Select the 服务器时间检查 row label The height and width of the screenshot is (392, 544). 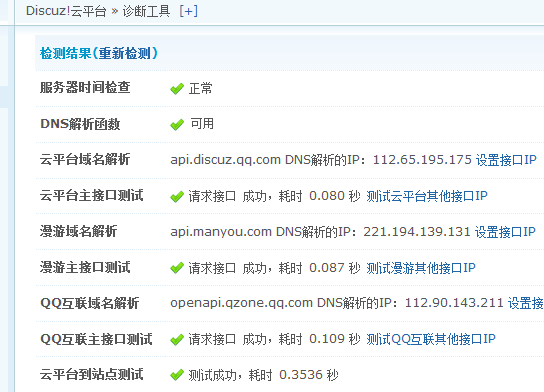[x=85, y=87]
